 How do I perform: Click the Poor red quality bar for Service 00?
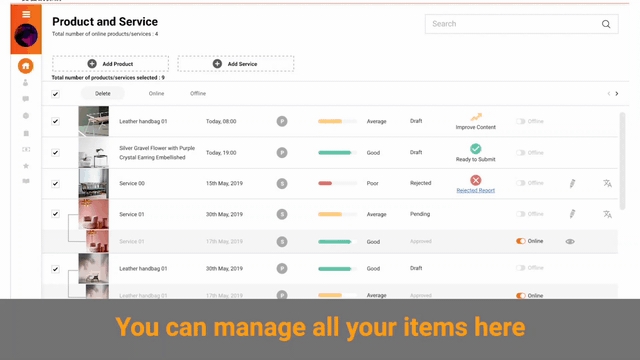(337, 183)
